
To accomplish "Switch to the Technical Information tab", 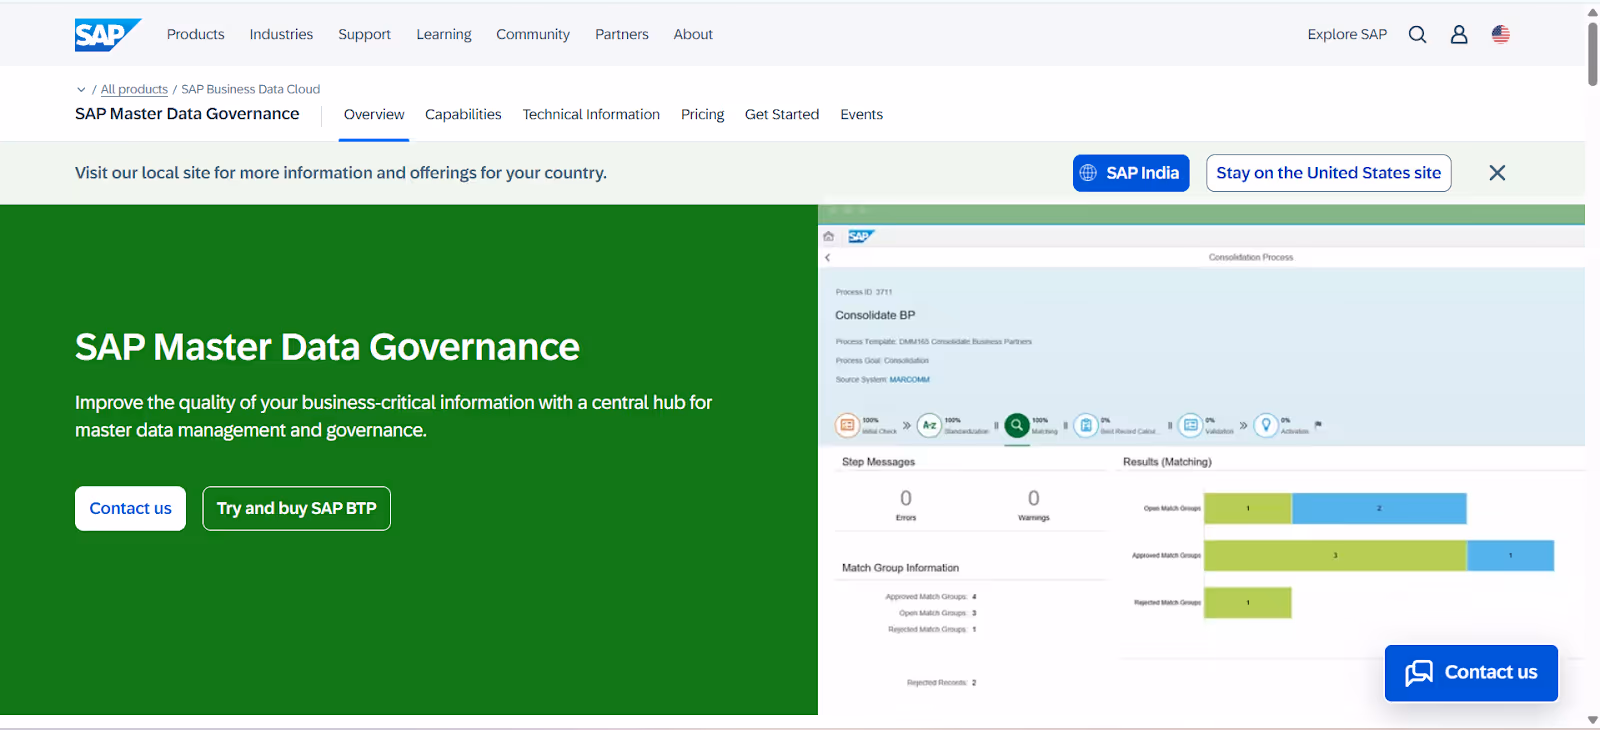I will (x=591, y=114).
